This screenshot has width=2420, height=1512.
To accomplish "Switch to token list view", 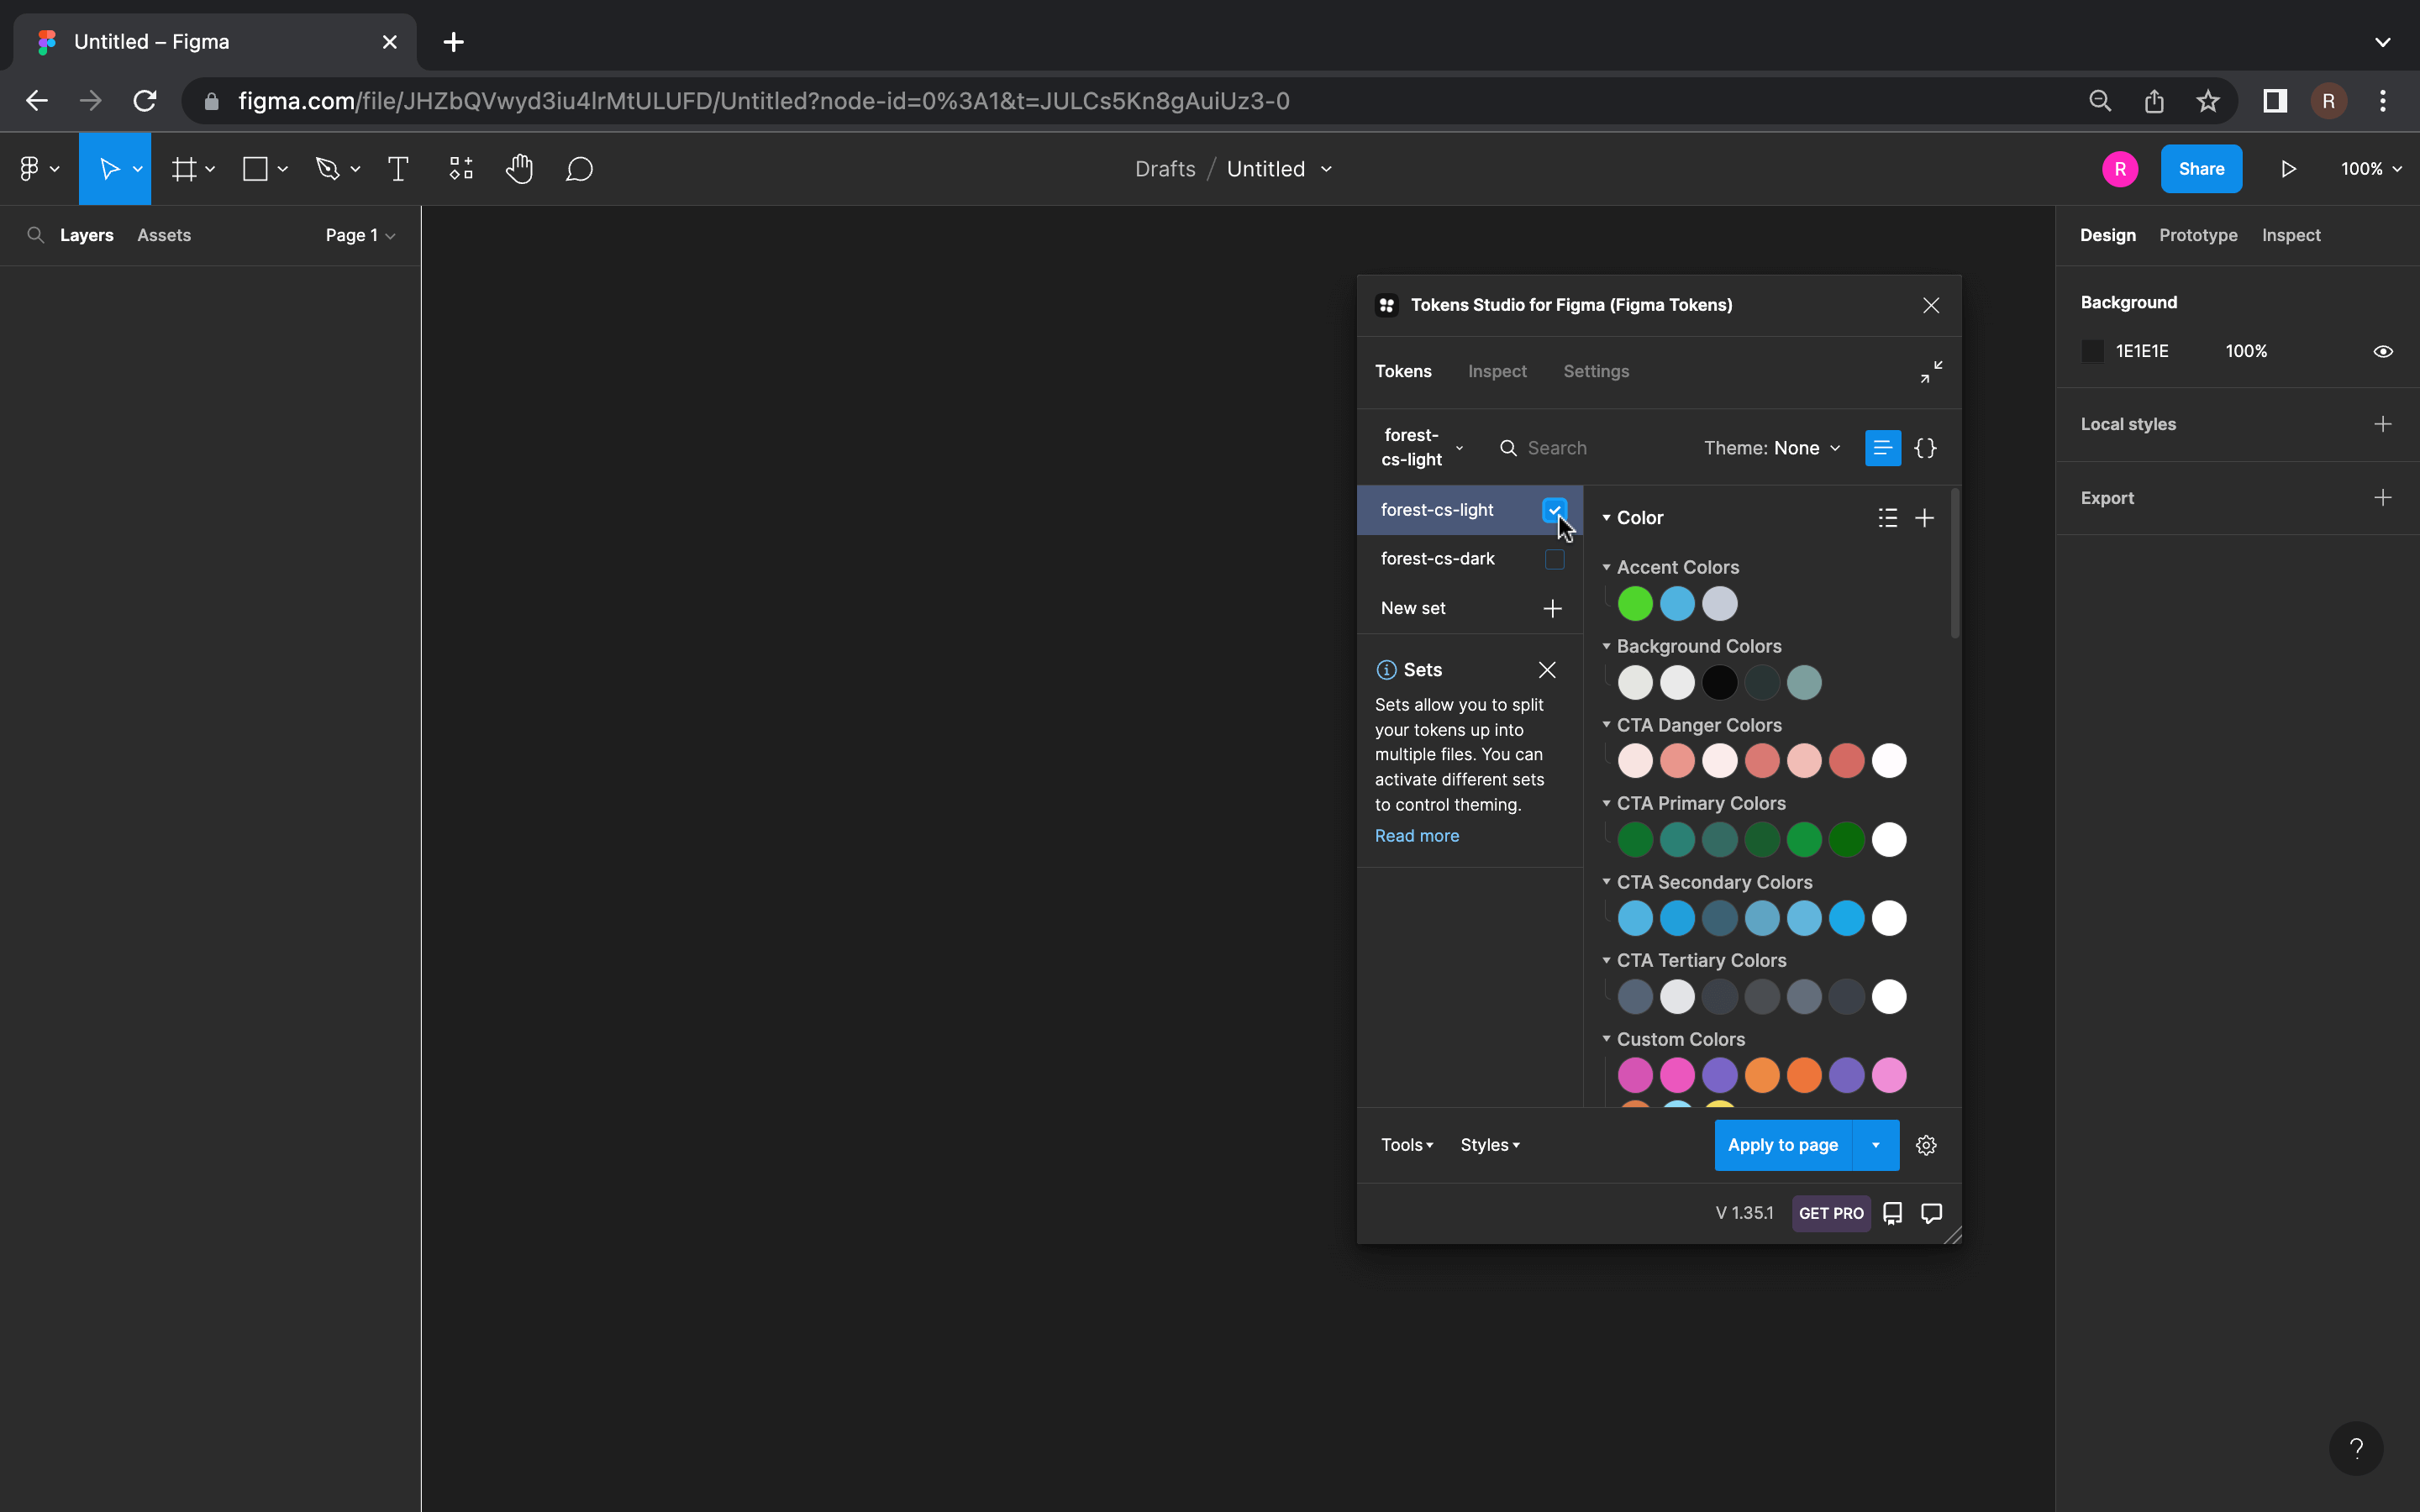I will (x=1883, y=448).
